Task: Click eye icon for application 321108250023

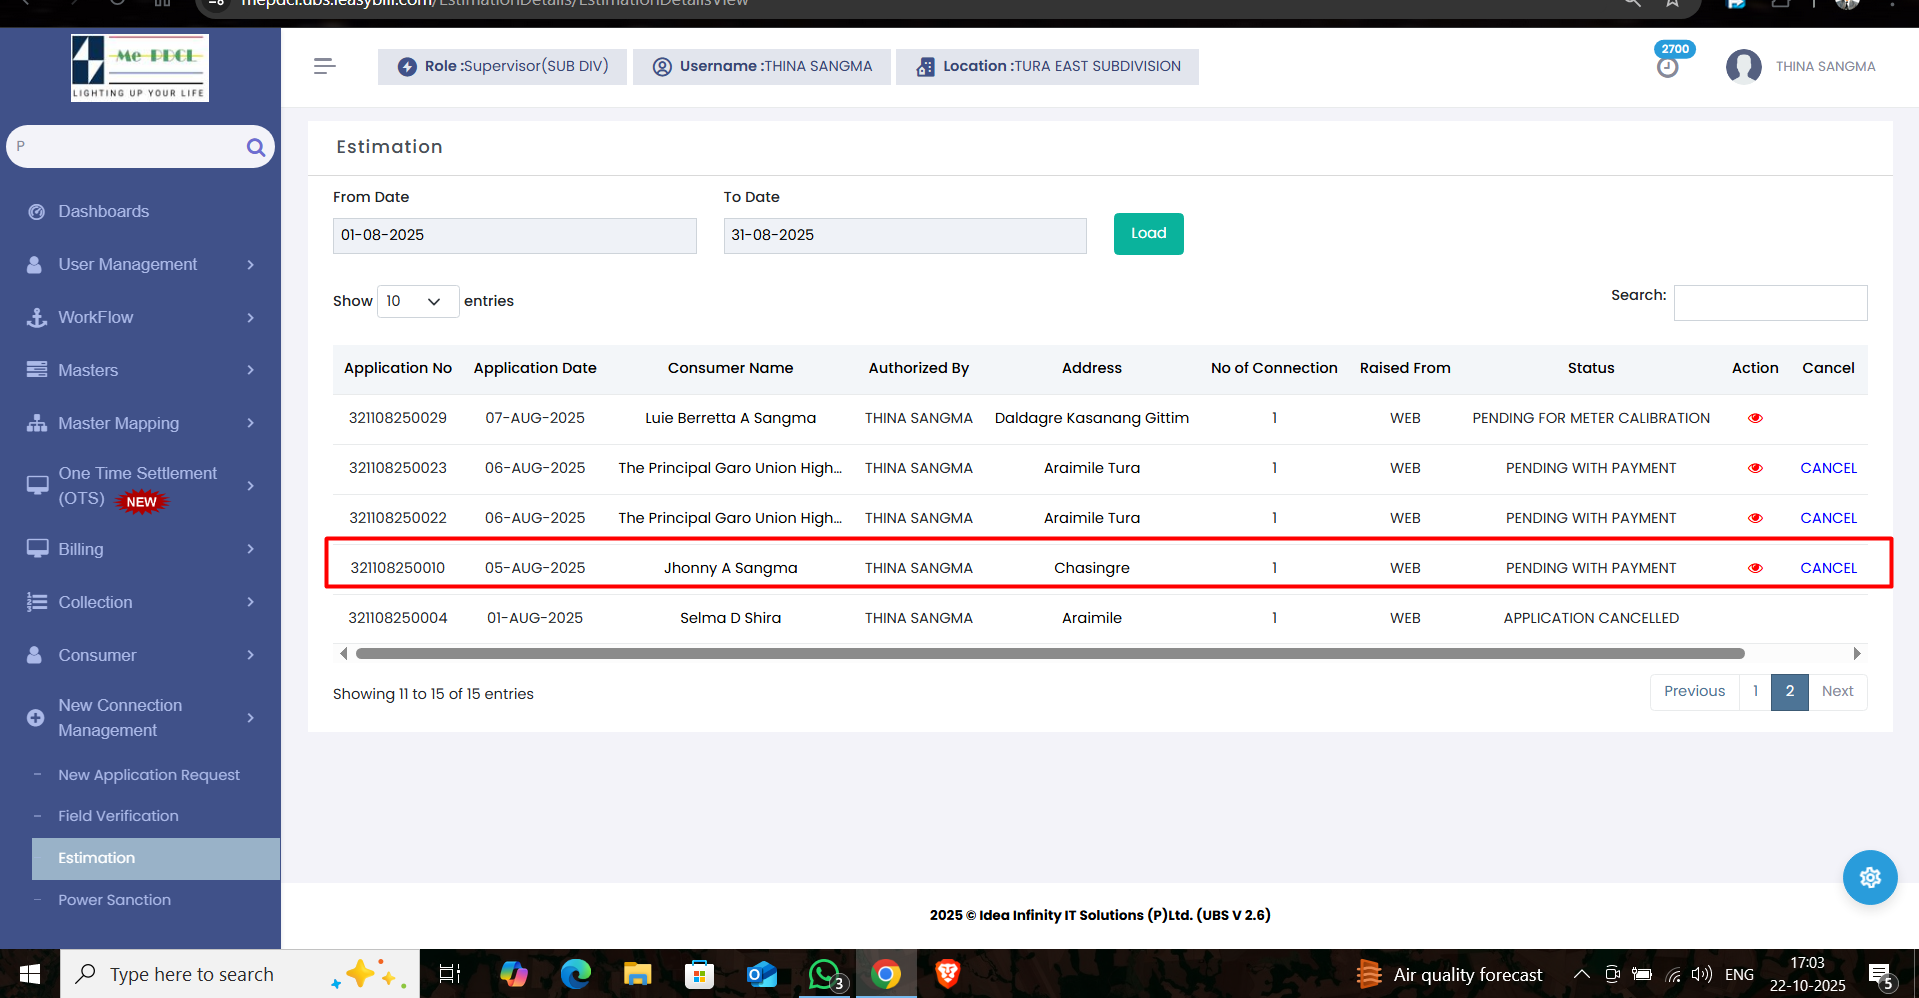Action: (x=1755, y=468)
